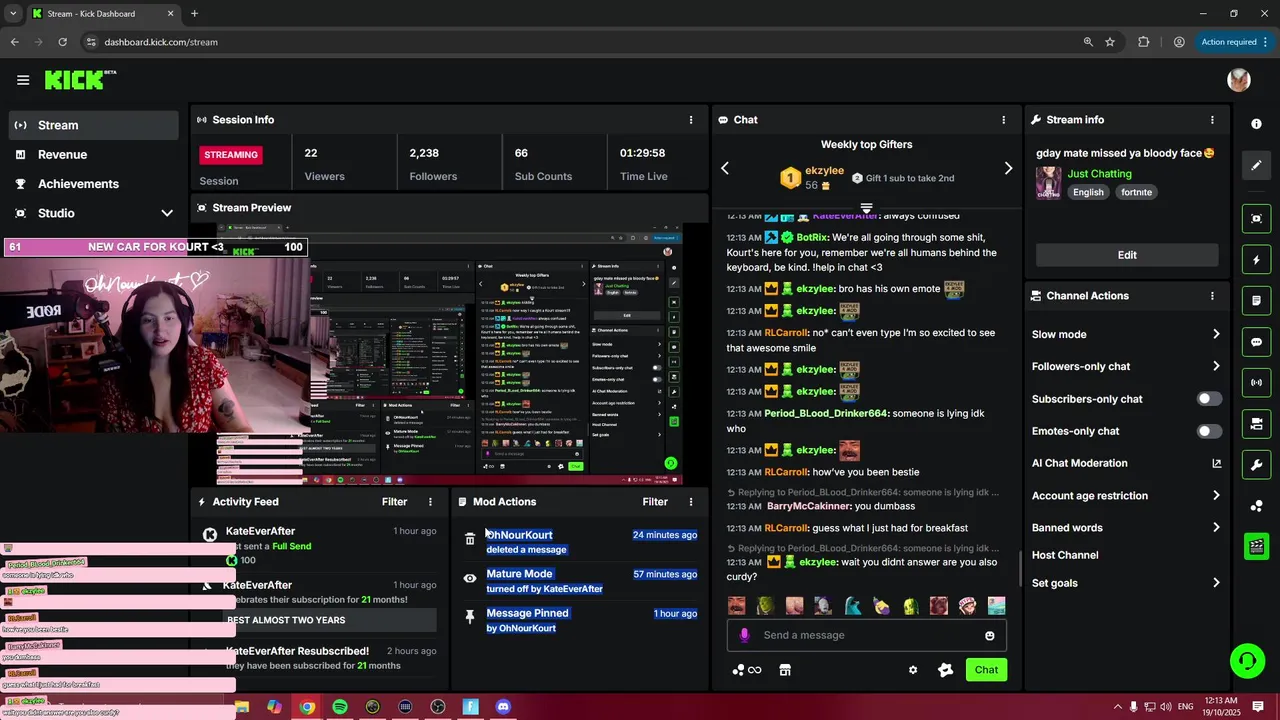Screen dimensions: 1280x720
Task: Open AI Chat Moderation external link icon
Action: (x=1217, y=463)
